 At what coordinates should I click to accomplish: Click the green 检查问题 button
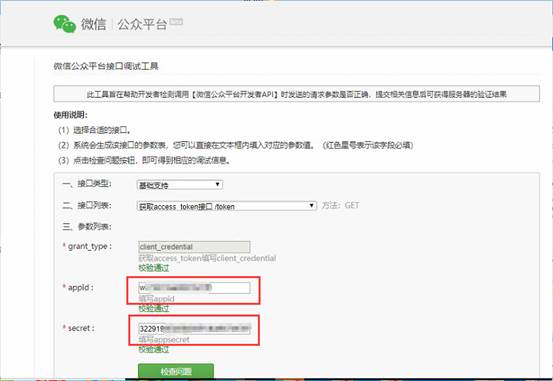(176, 371)
